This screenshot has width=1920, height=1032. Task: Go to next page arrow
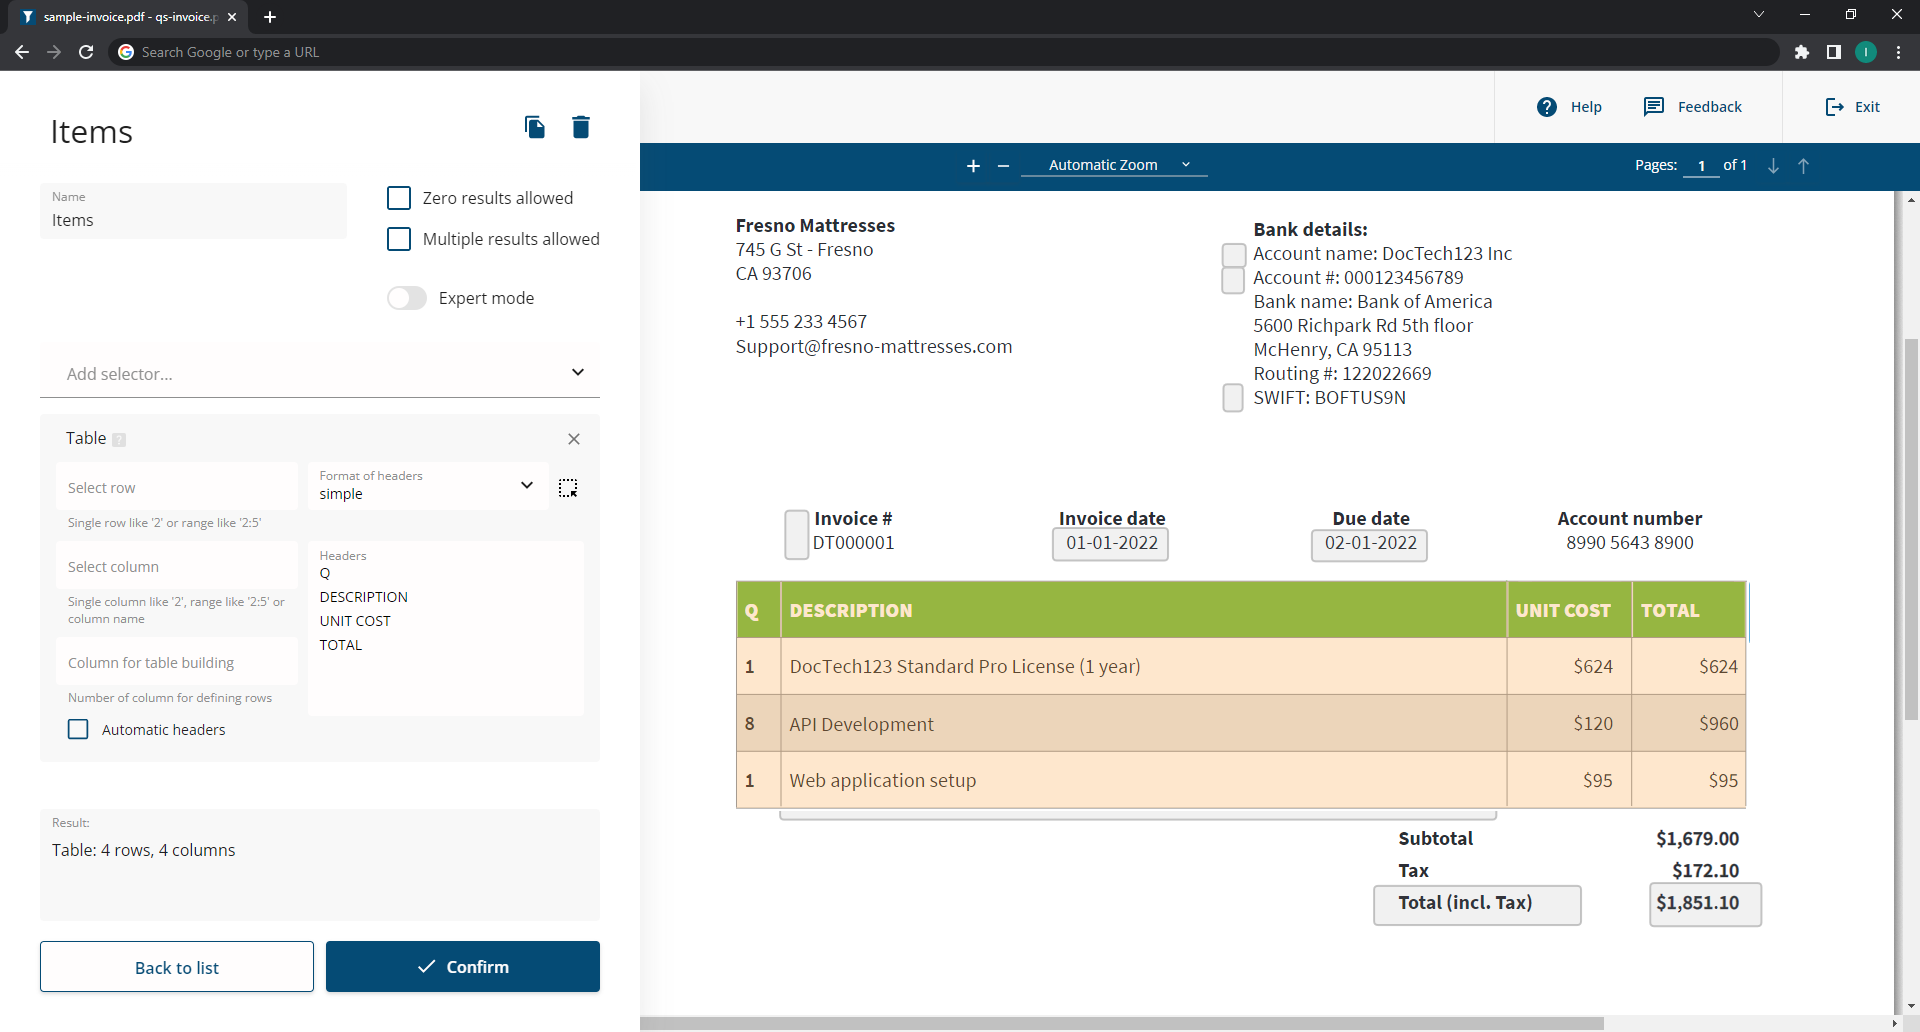[1773, 166]
